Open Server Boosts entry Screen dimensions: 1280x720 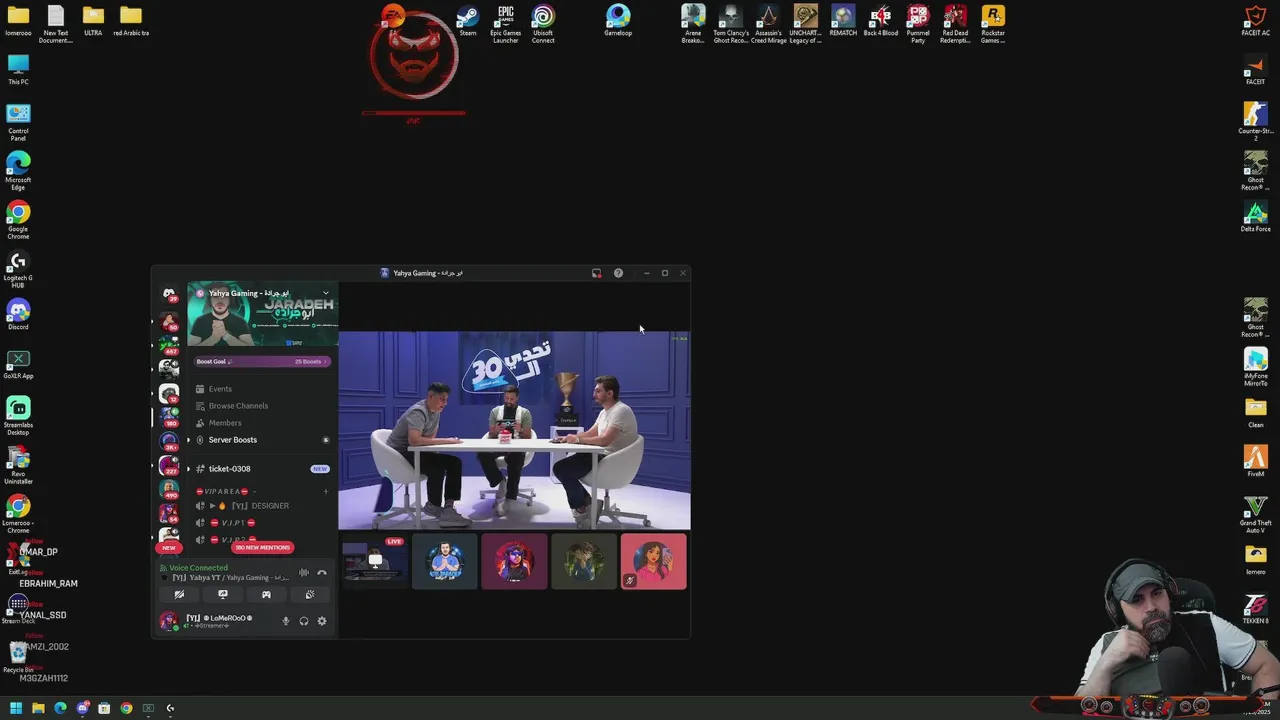point(233,440)
